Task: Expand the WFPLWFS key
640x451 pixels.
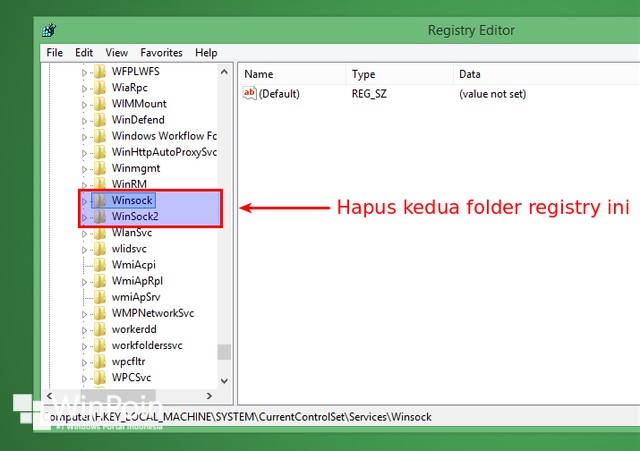Action: (84, 73)
